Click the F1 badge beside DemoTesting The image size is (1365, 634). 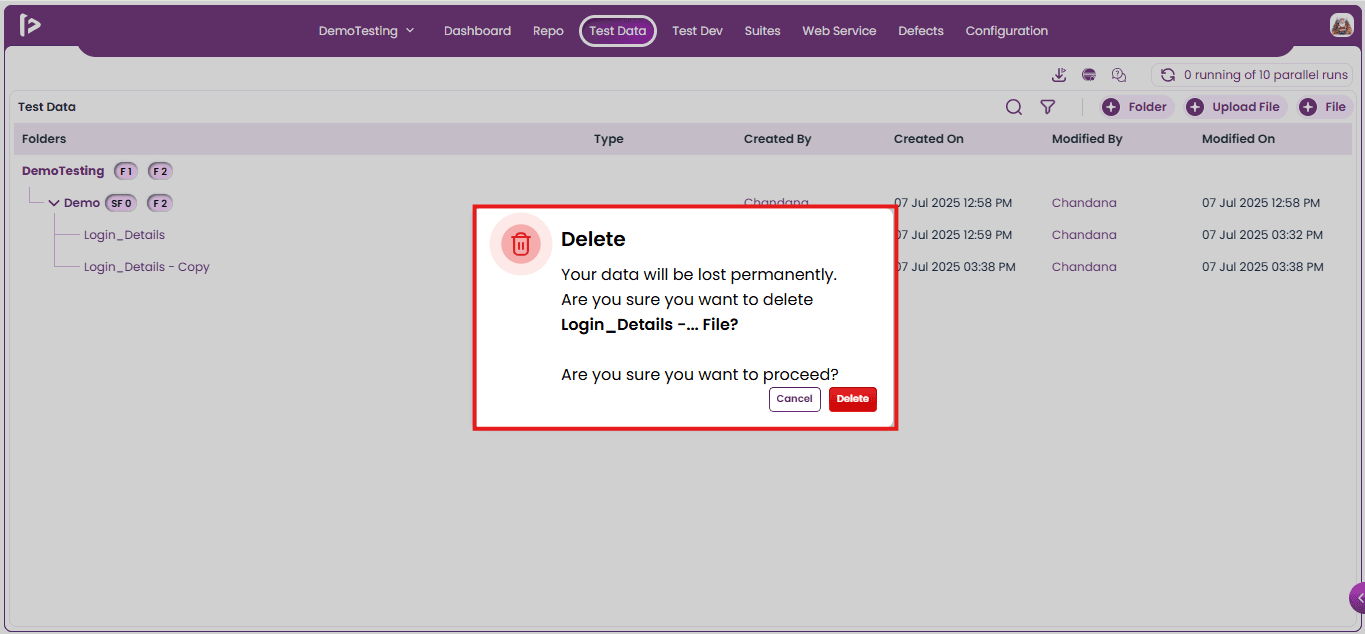point(126,171)
